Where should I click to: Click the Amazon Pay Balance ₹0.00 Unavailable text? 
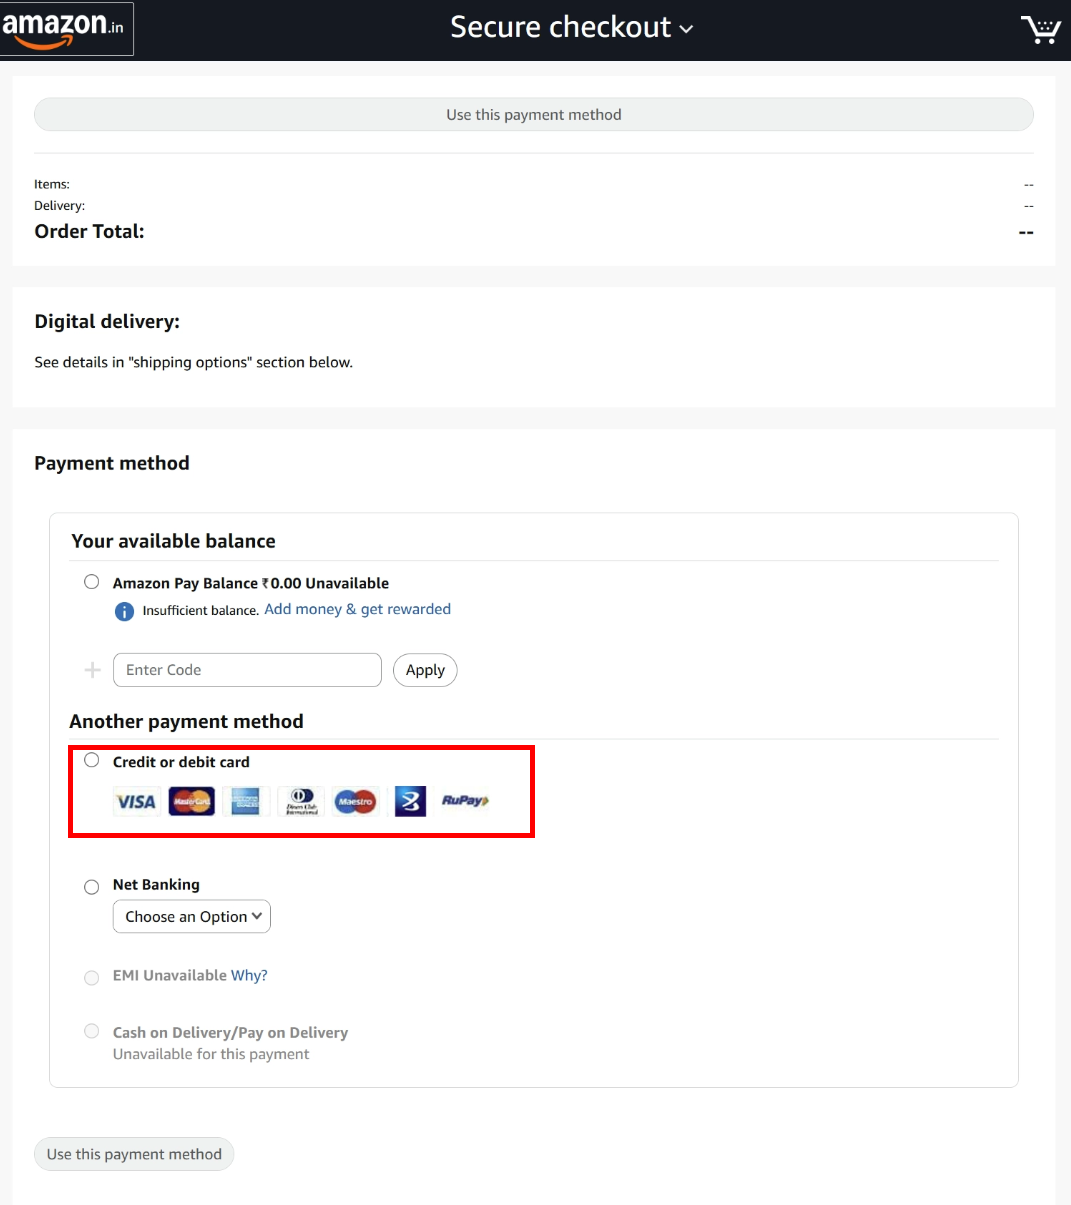pyautogui.click(x=251, y=583)
